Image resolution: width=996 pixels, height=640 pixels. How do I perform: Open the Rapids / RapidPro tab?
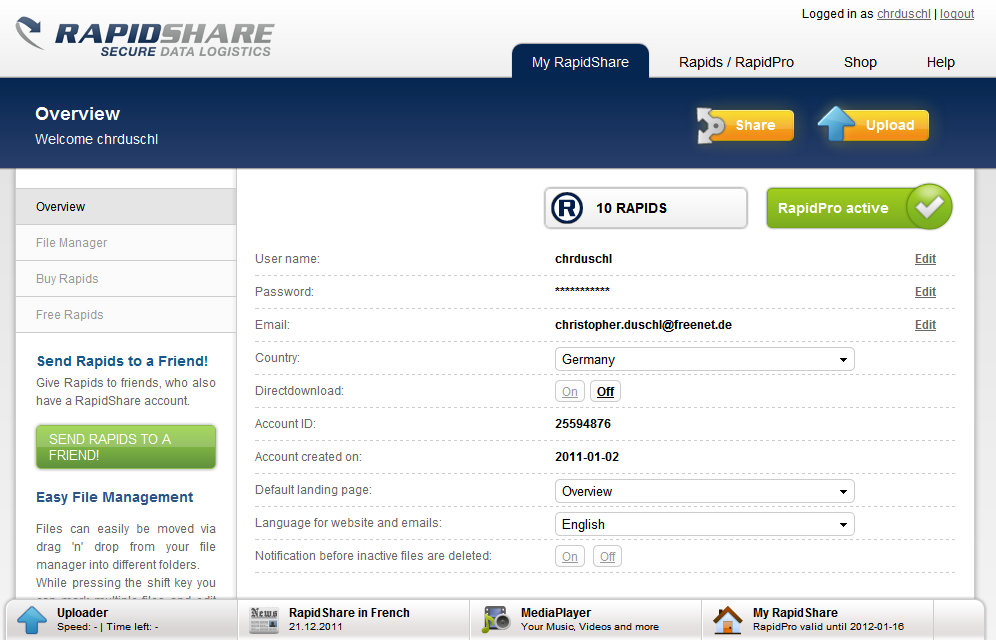[x=736, y=62]
